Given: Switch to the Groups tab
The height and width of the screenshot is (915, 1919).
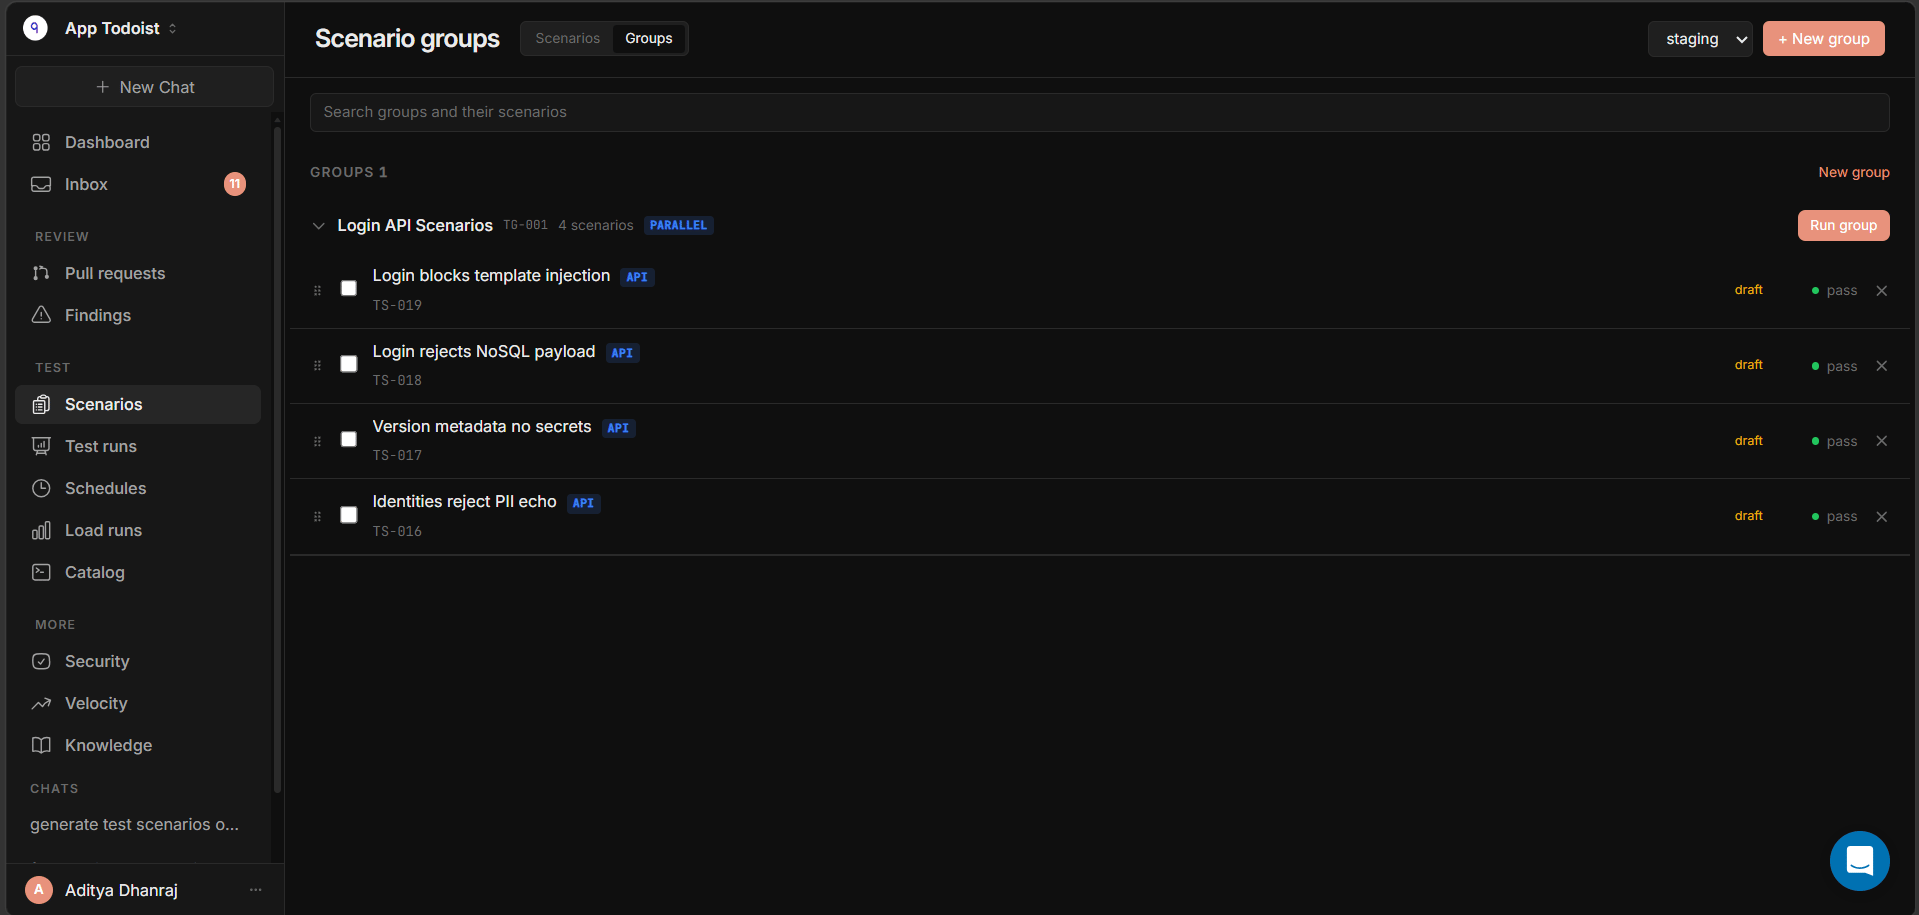Looking at the screenshot, I should coord(649,38).
